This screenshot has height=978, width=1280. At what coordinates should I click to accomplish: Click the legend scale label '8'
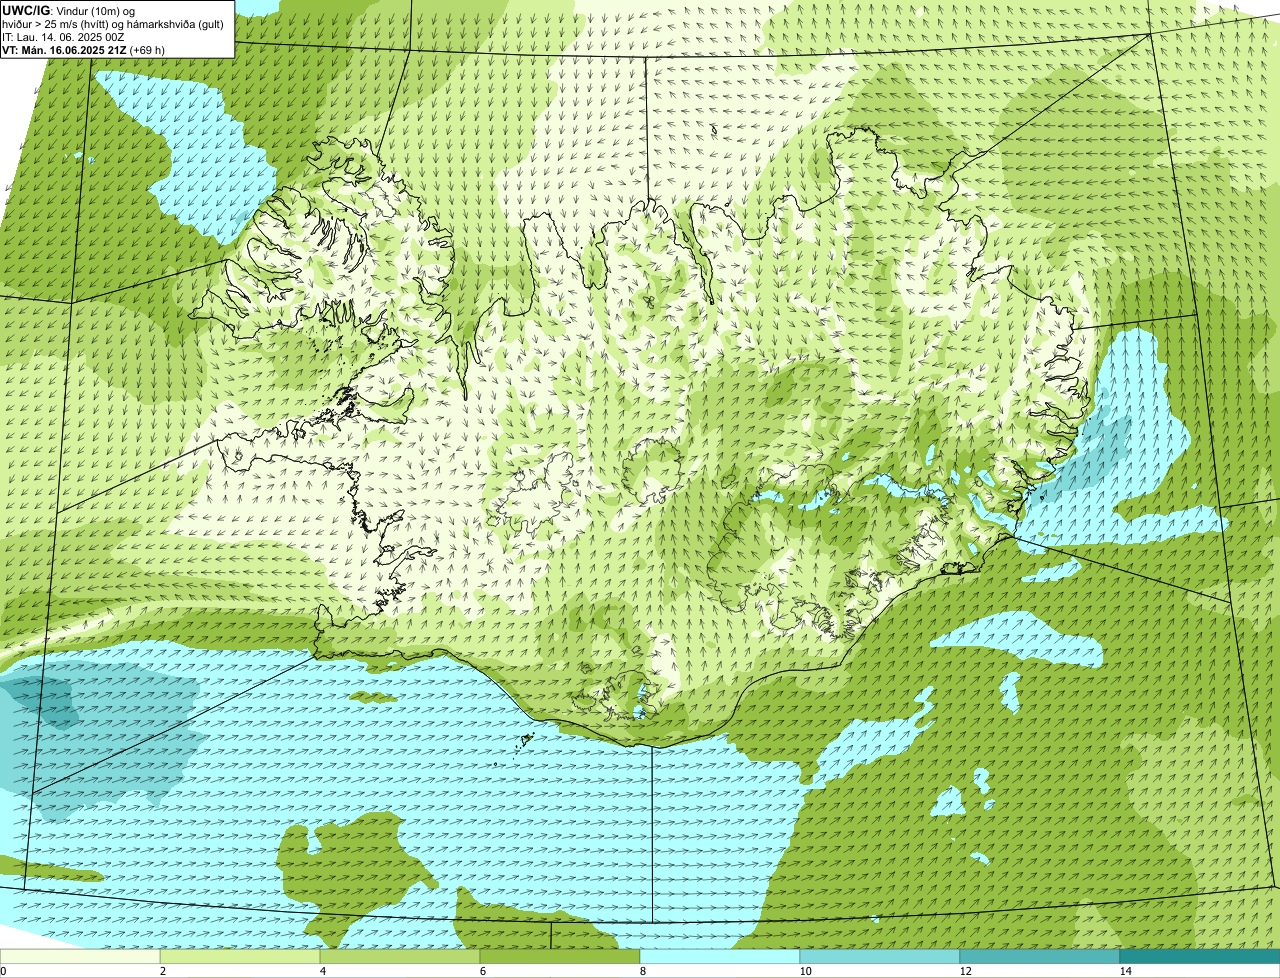642,971
